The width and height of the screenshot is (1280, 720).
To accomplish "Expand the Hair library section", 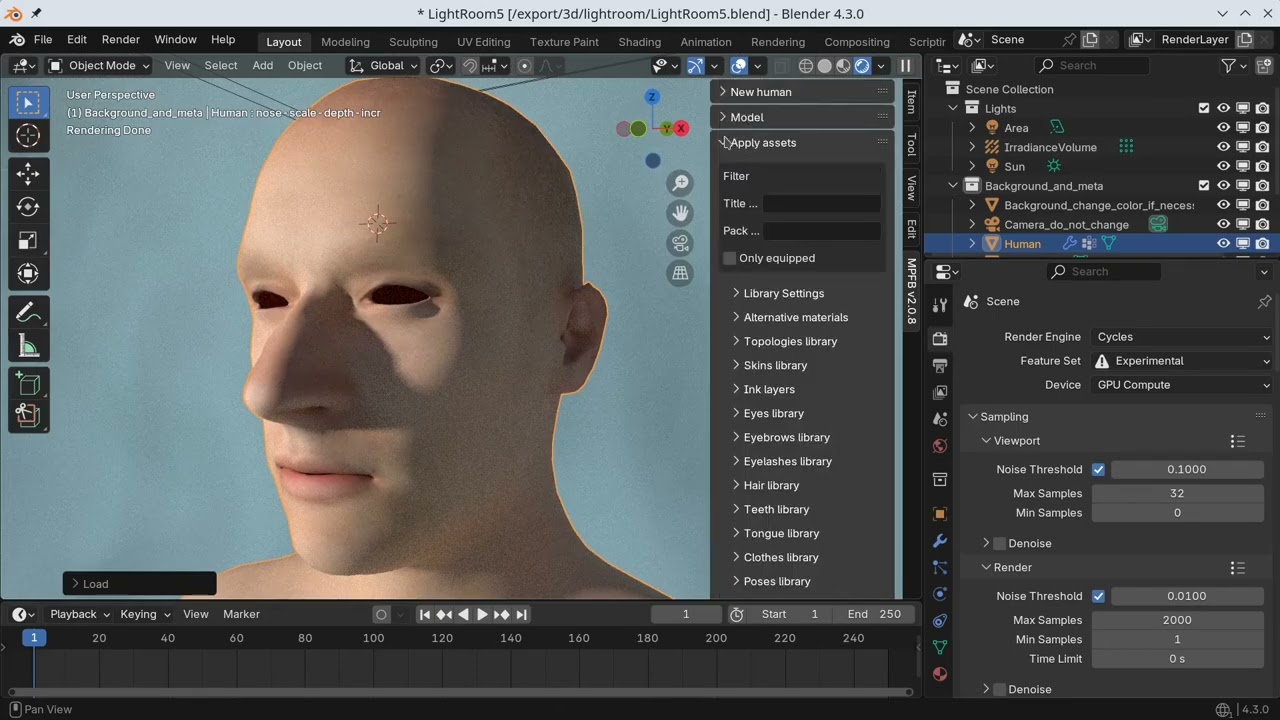I will pyautogui.click(x=771, y=485).
